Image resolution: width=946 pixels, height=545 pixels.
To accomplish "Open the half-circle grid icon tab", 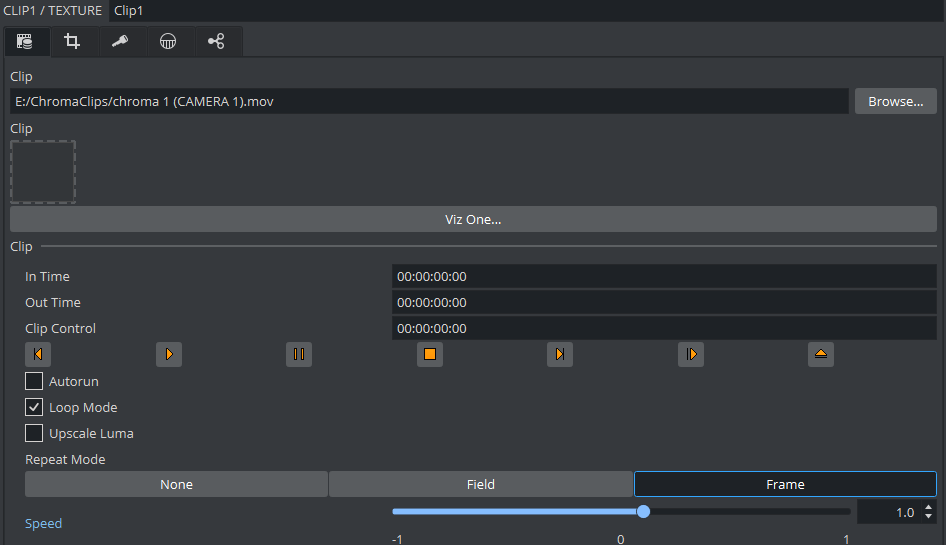I will coord(168,41).
